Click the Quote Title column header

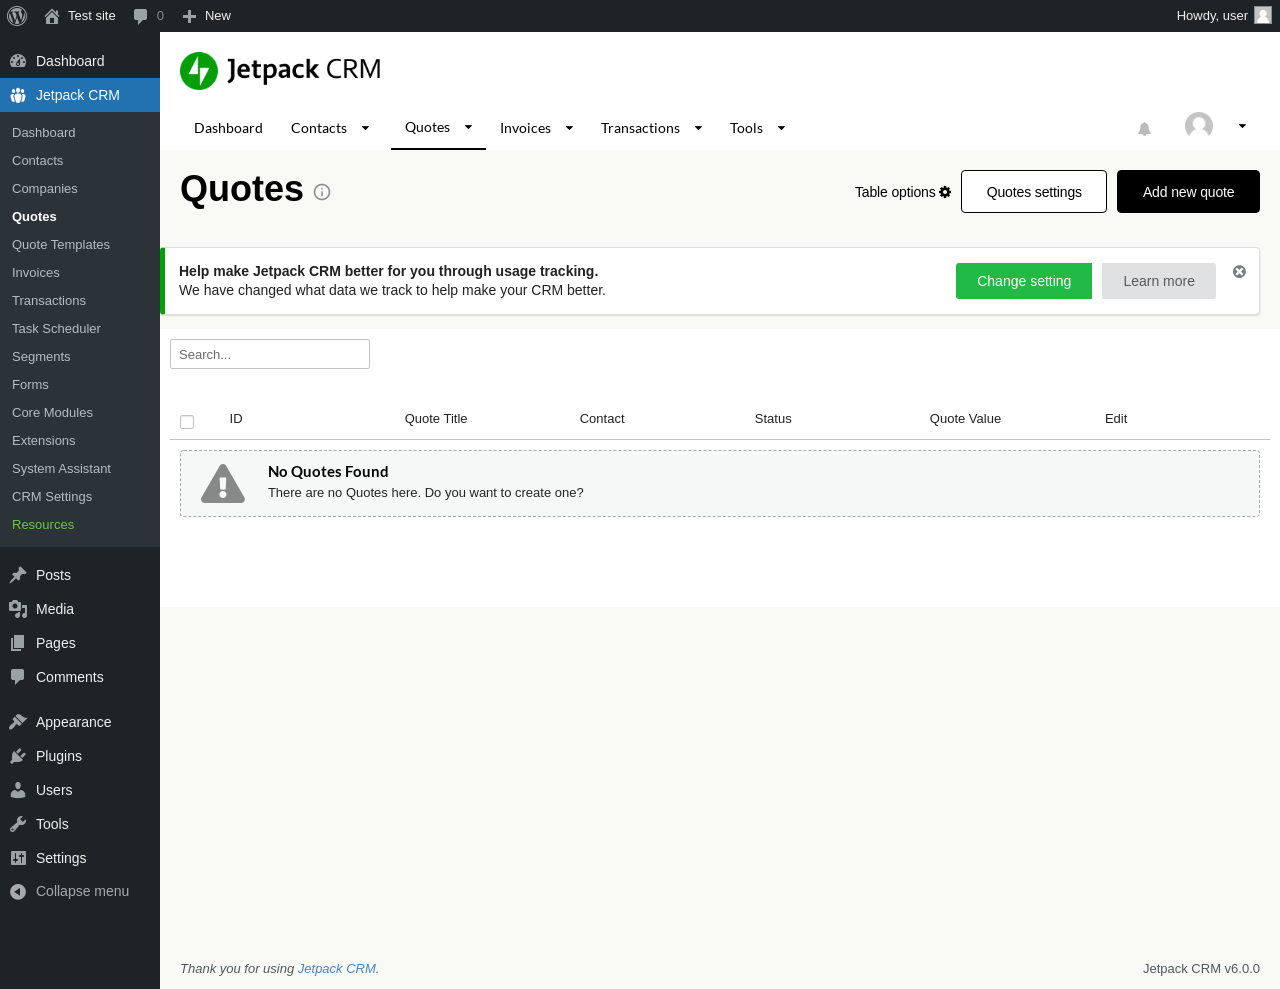click(436, 419)
